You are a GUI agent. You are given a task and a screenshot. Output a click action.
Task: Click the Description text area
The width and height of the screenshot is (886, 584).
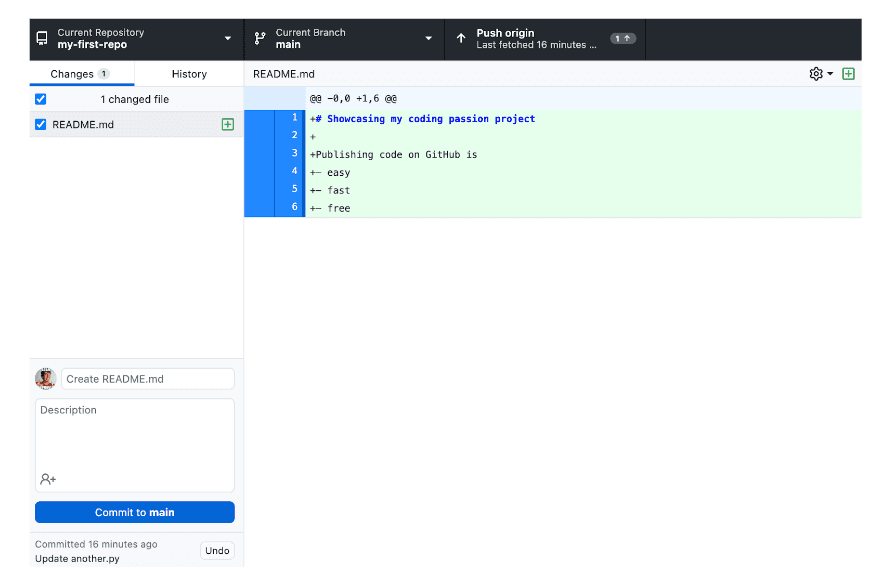(135, 435)
